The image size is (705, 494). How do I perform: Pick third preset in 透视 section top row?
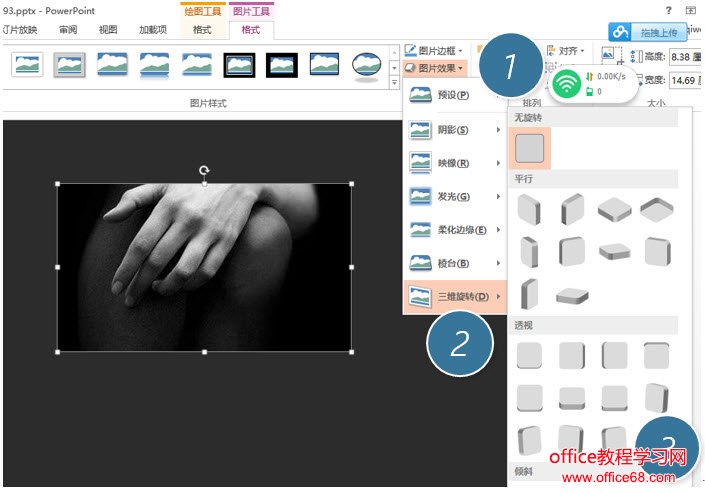click(615, 355)
